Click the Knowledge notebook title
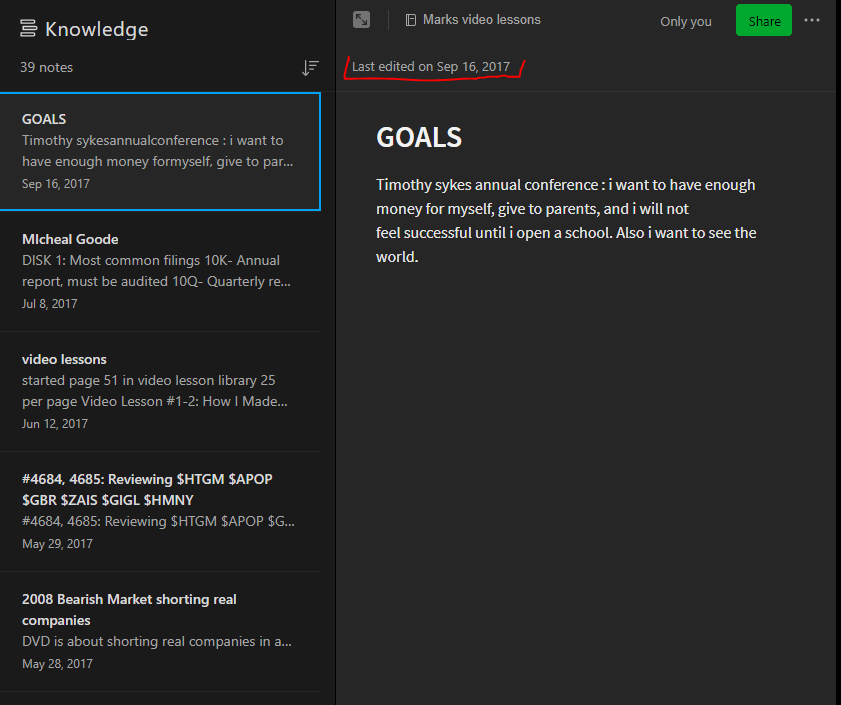The image size is (841, 705). [x=97, y=30]
